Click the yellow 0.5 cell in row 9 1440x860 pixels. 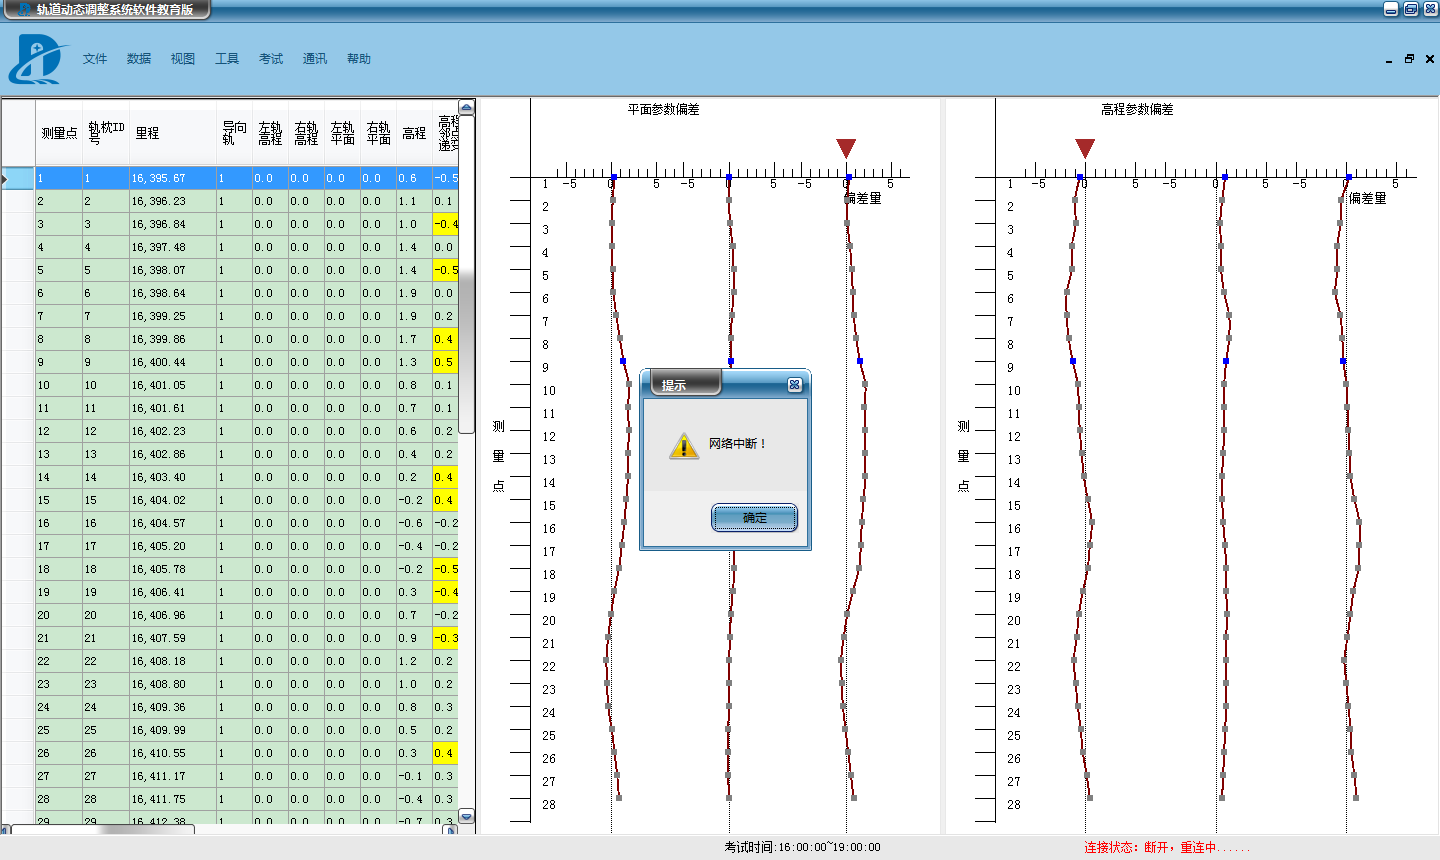(x=445, y=362)
